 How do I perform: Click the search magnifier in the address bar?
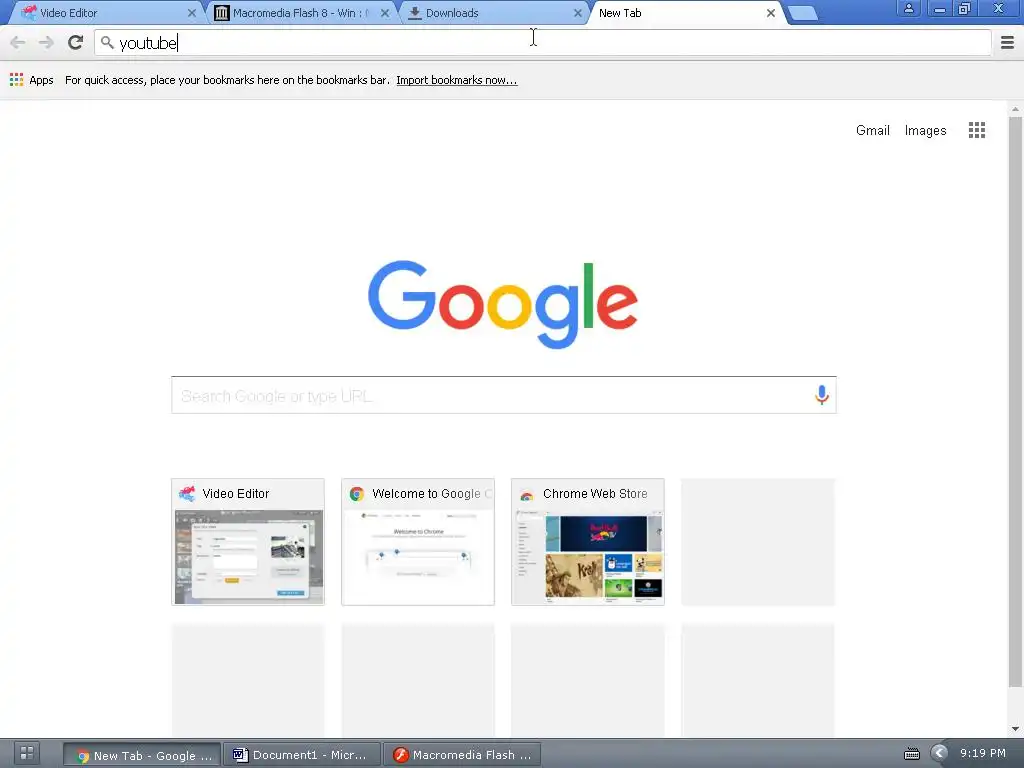pyautogui.click(x=107, y=42)
